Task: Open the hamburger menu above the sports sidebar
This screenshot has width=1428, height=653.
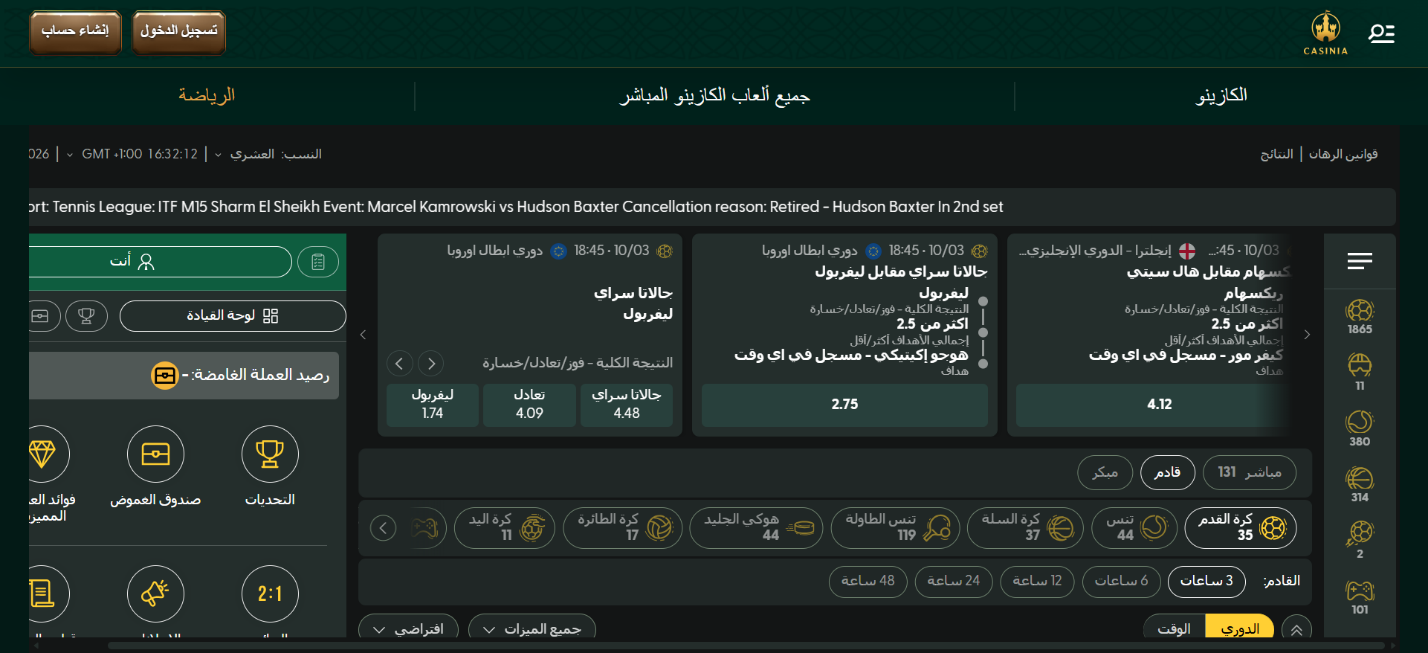Action: click(x=1359, y=261)
